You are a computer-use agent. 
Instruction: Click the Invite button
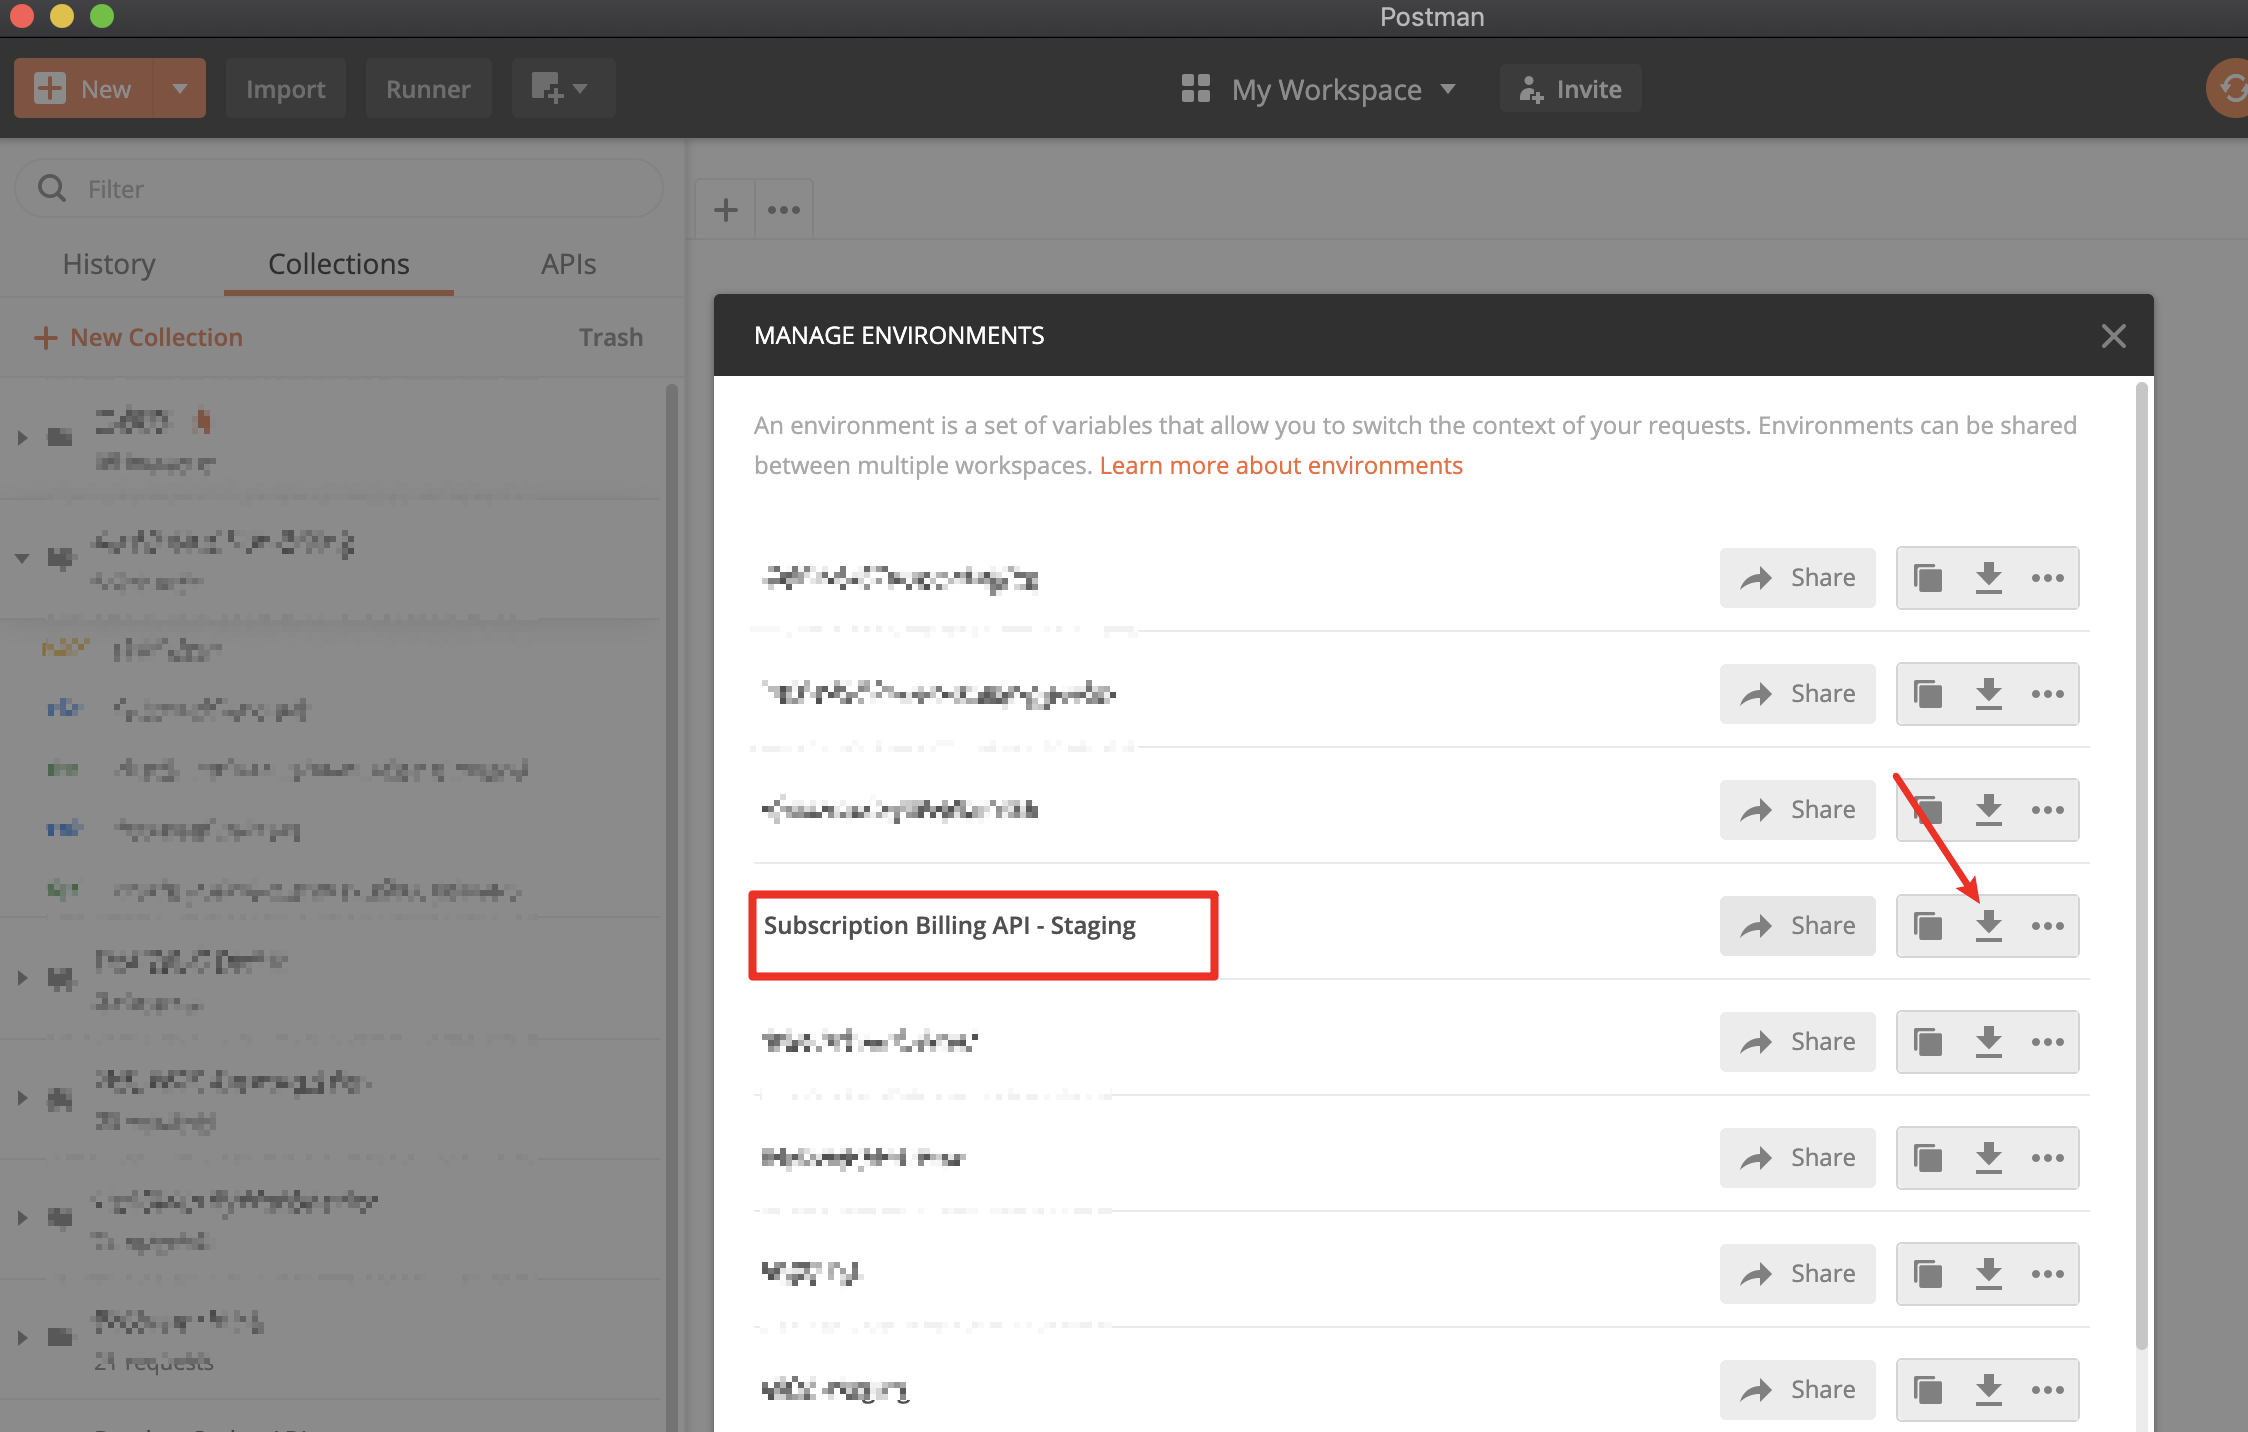(x=1570, y=89)
